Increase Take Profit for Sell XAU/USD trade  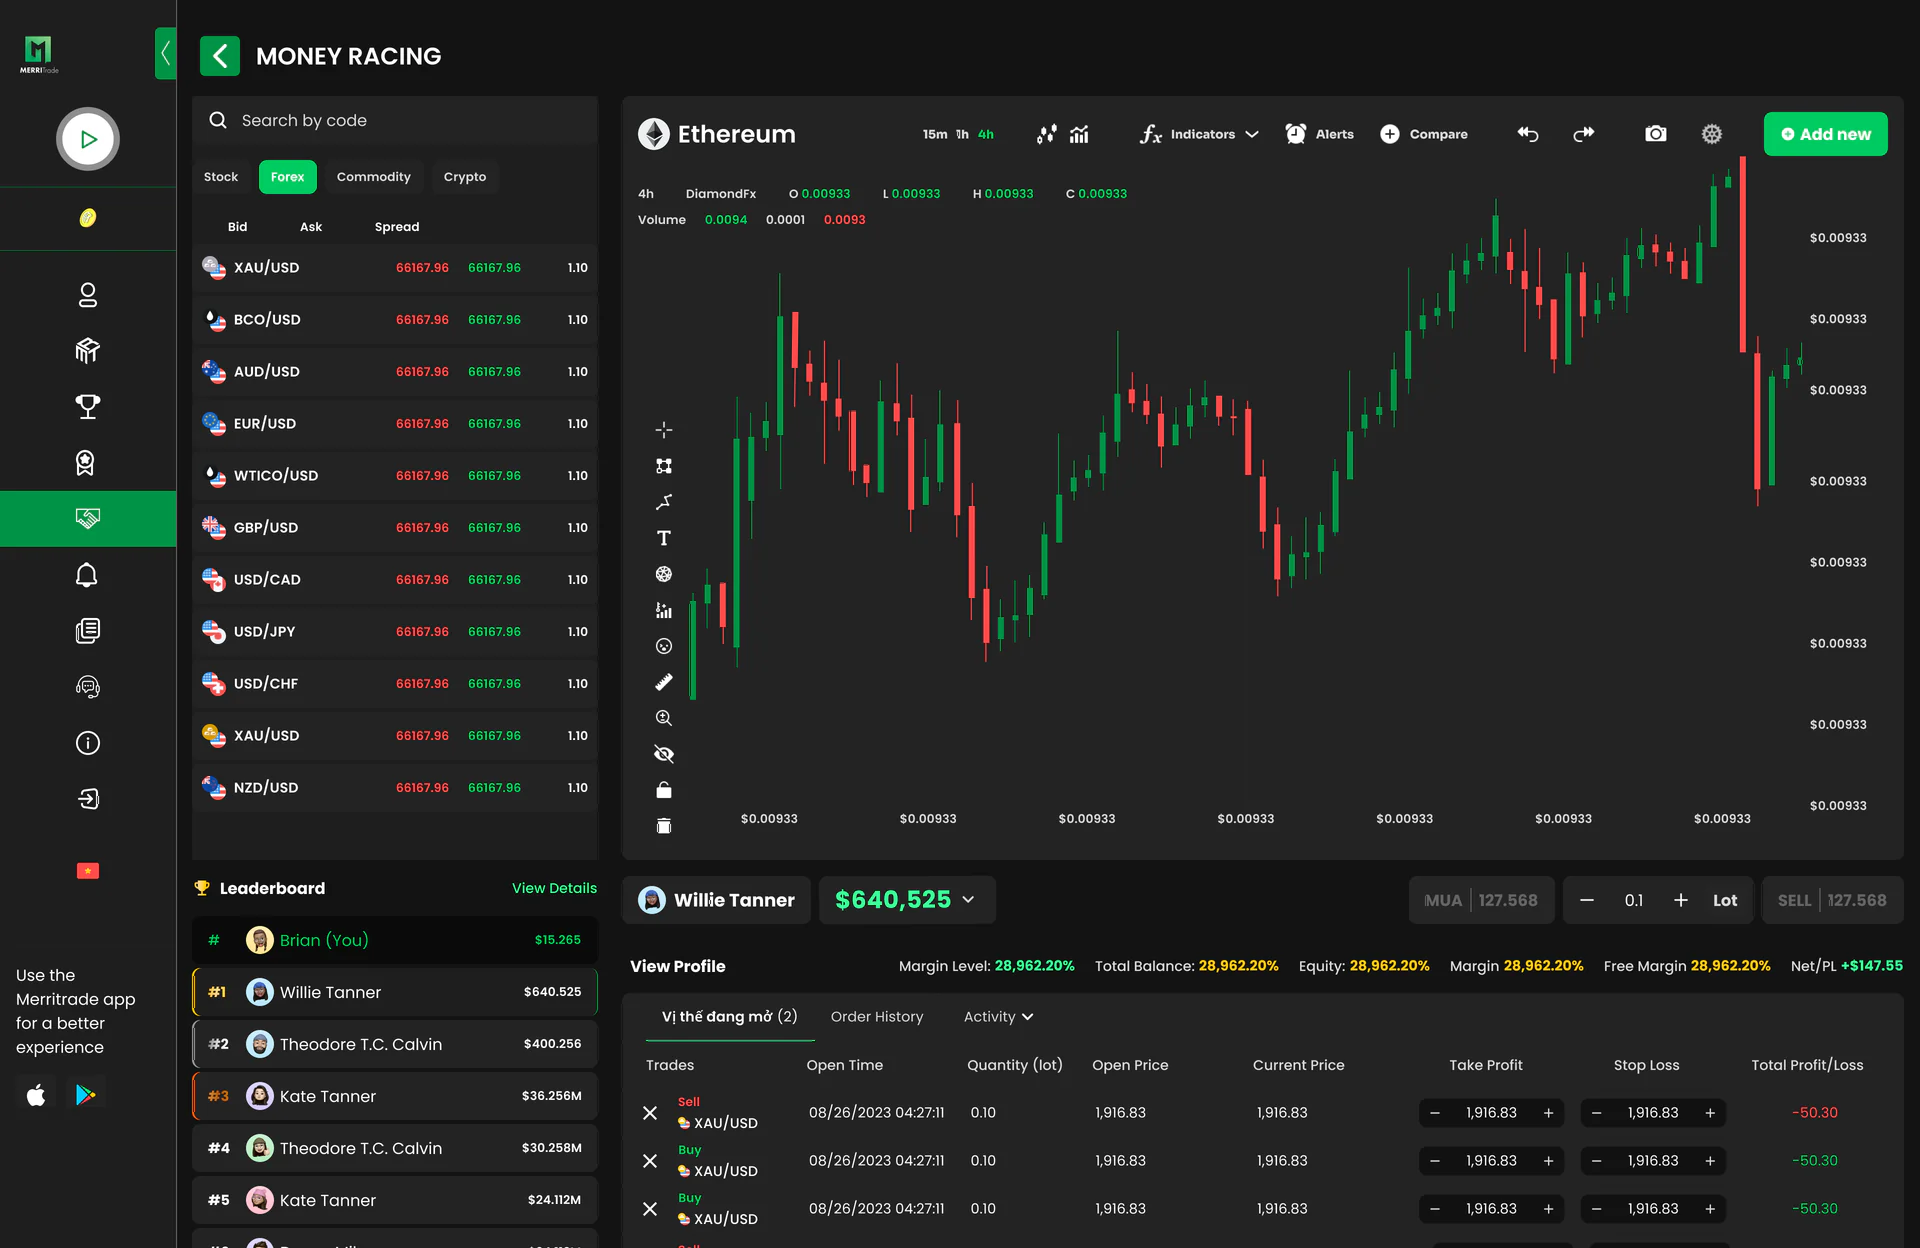(x=1548, y=1113)
